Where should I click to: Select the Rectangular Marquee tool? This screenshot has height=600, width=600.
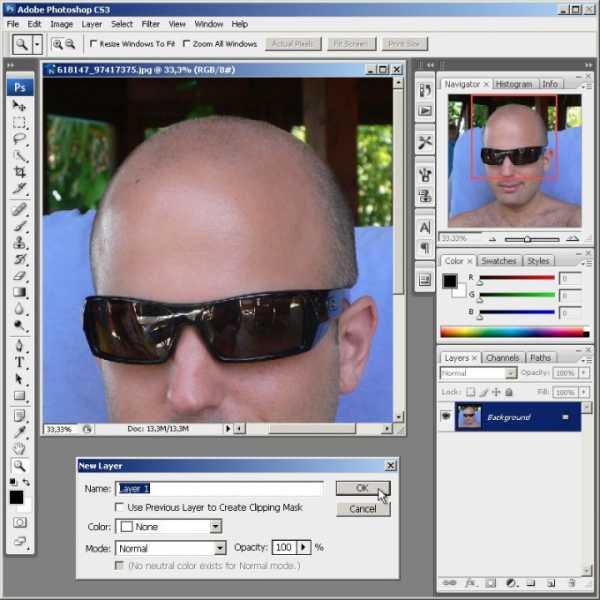click(x=19, y=122)
